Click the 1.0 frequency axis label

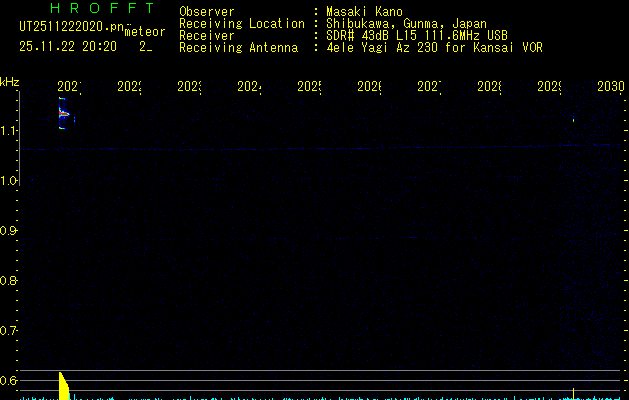[x=10, y=181]
